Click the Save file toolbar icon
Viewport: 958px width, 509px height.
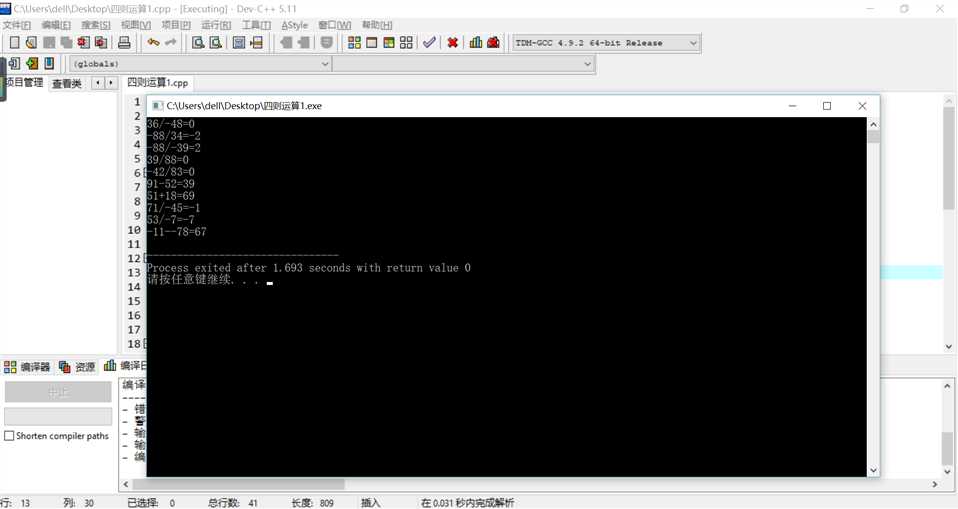coord(49,42)
